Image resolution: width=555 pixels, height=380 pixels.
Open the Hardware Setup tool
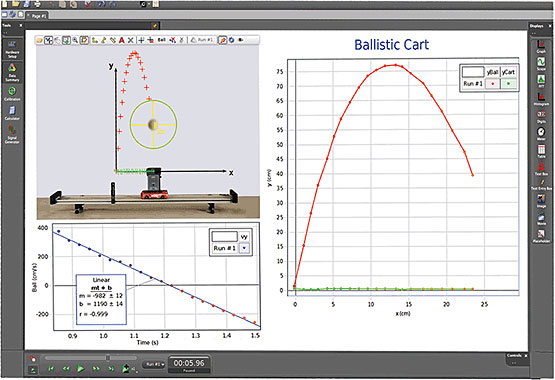pyautogui.click(x=12, y=49)
